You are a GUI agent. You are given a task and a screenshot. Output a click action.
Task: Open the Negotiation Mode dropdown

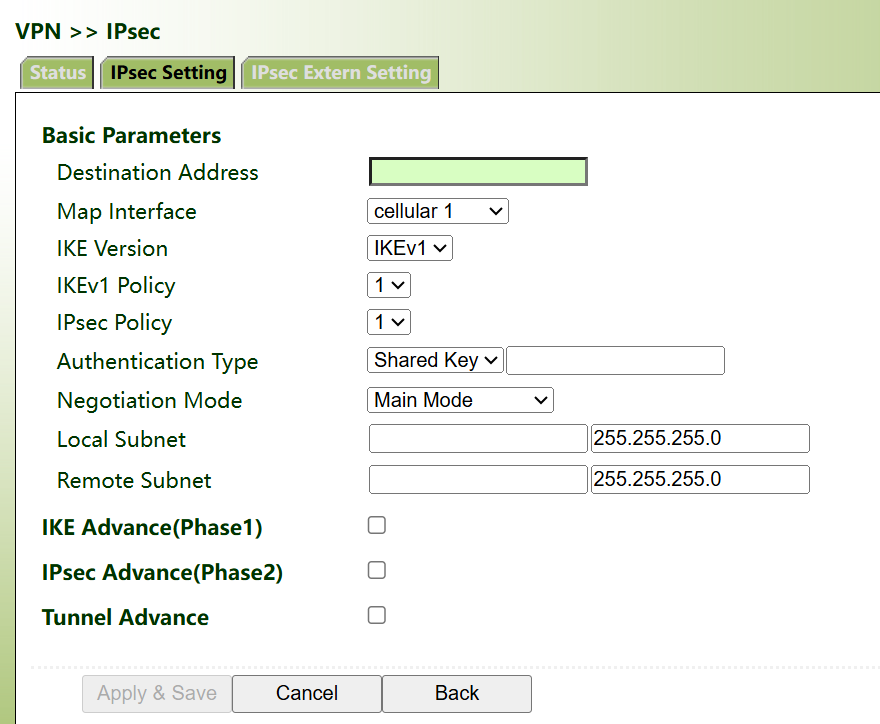(460, 400)
